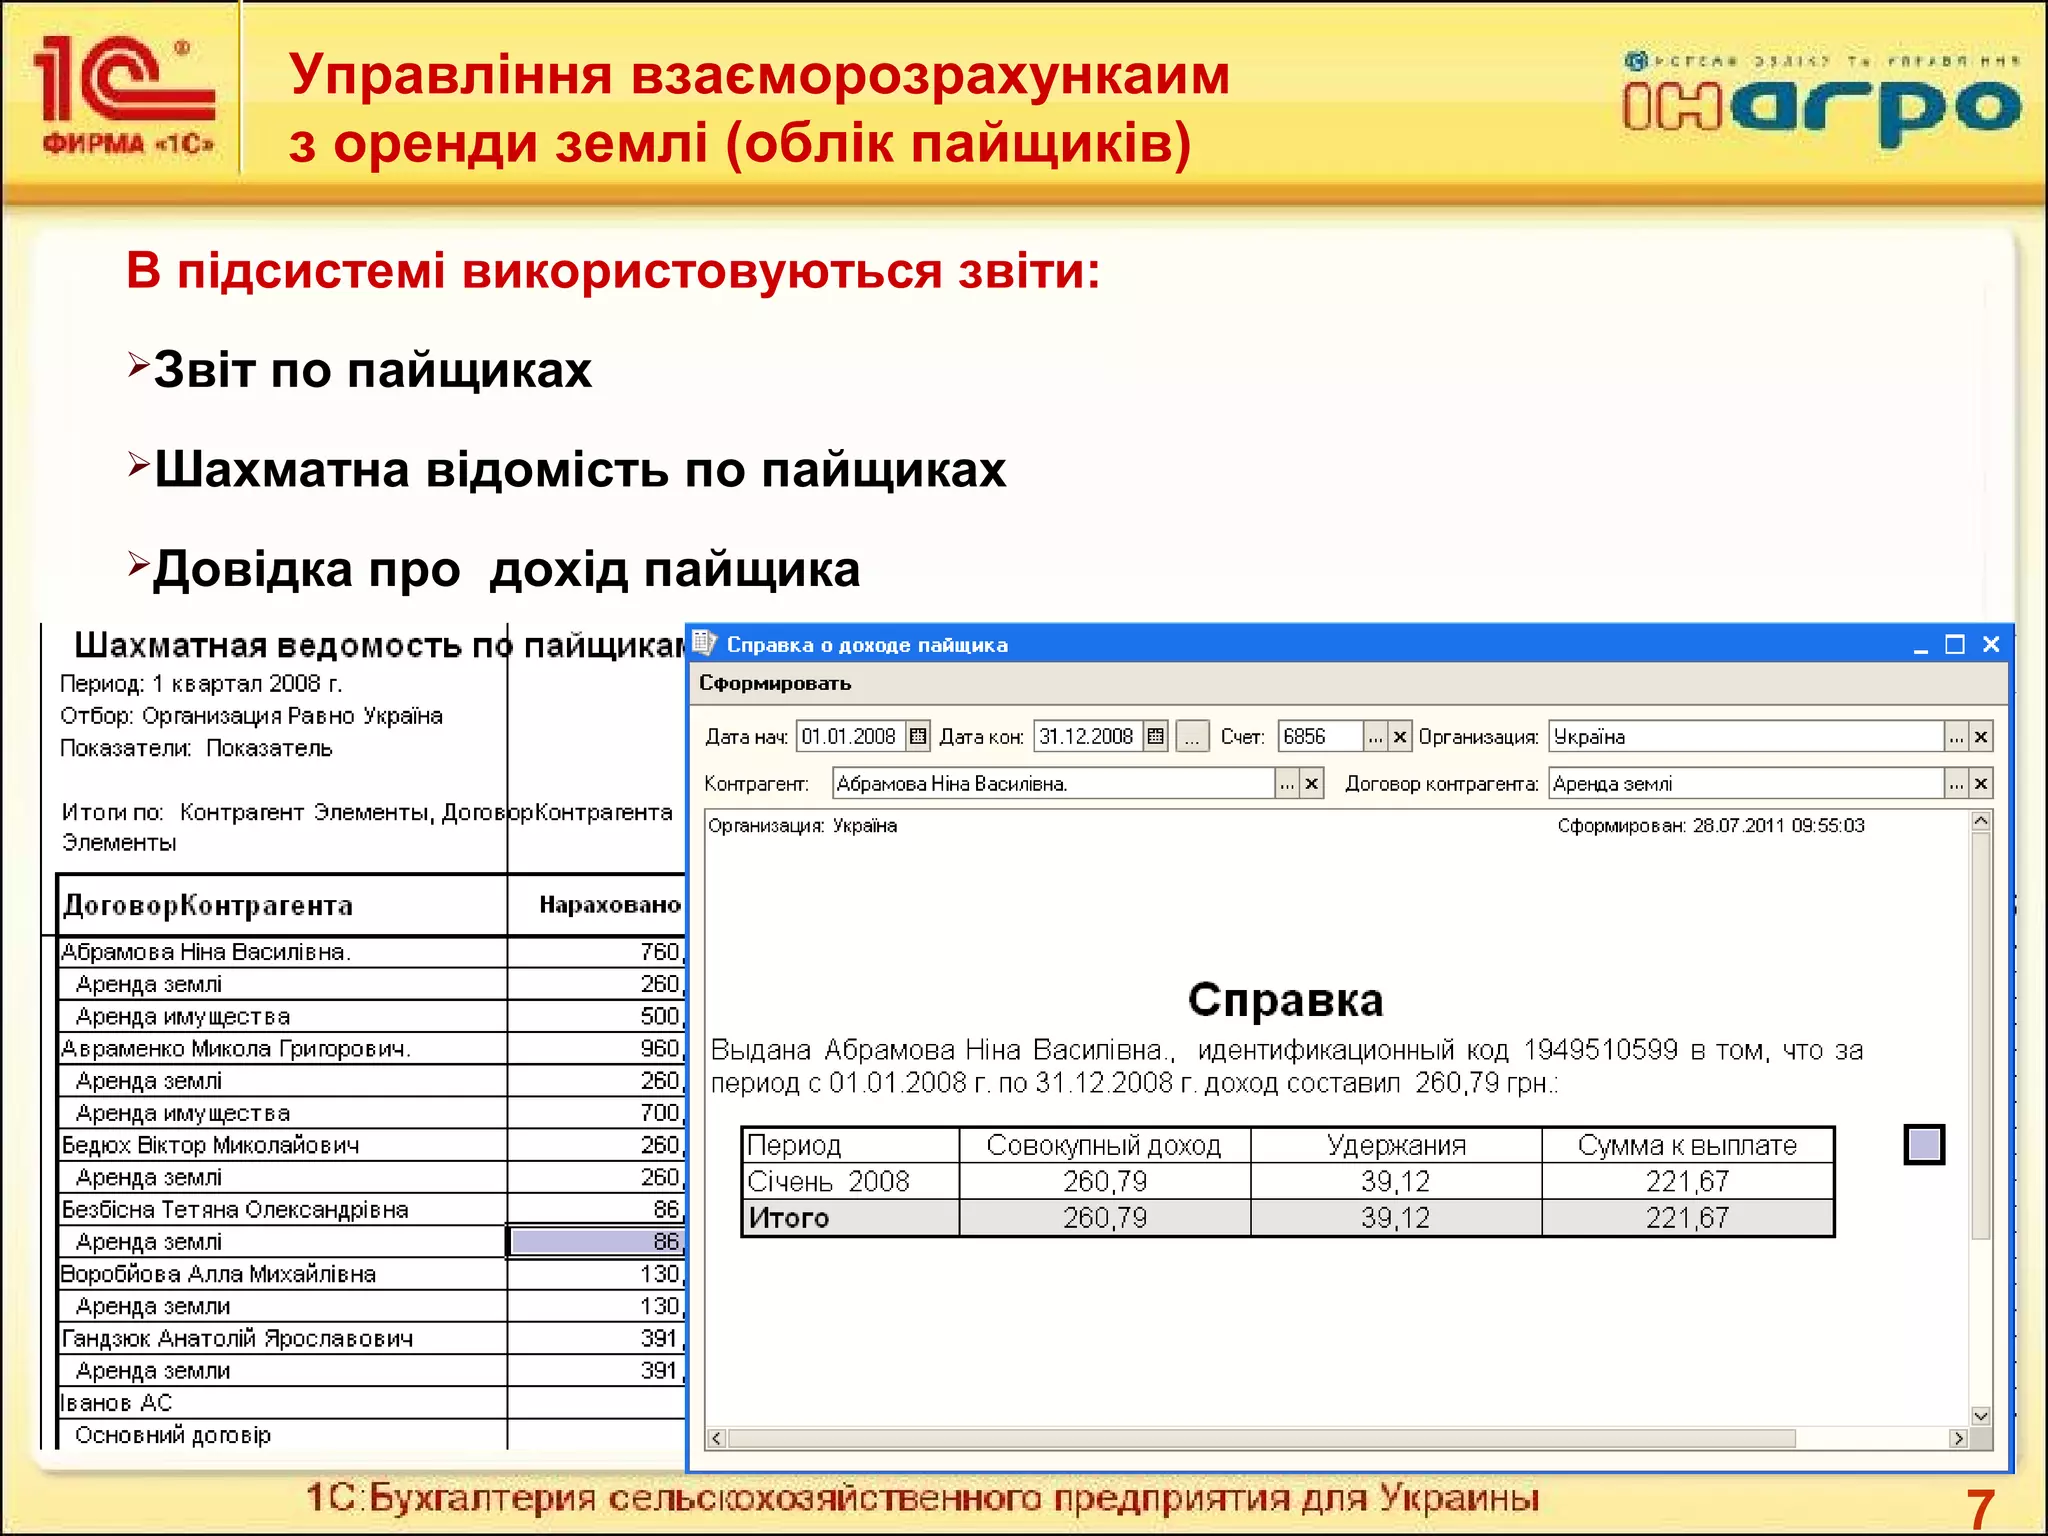Click document icon in Справка title bar
Screen dimensions: 2048x1536
(704, 643)
